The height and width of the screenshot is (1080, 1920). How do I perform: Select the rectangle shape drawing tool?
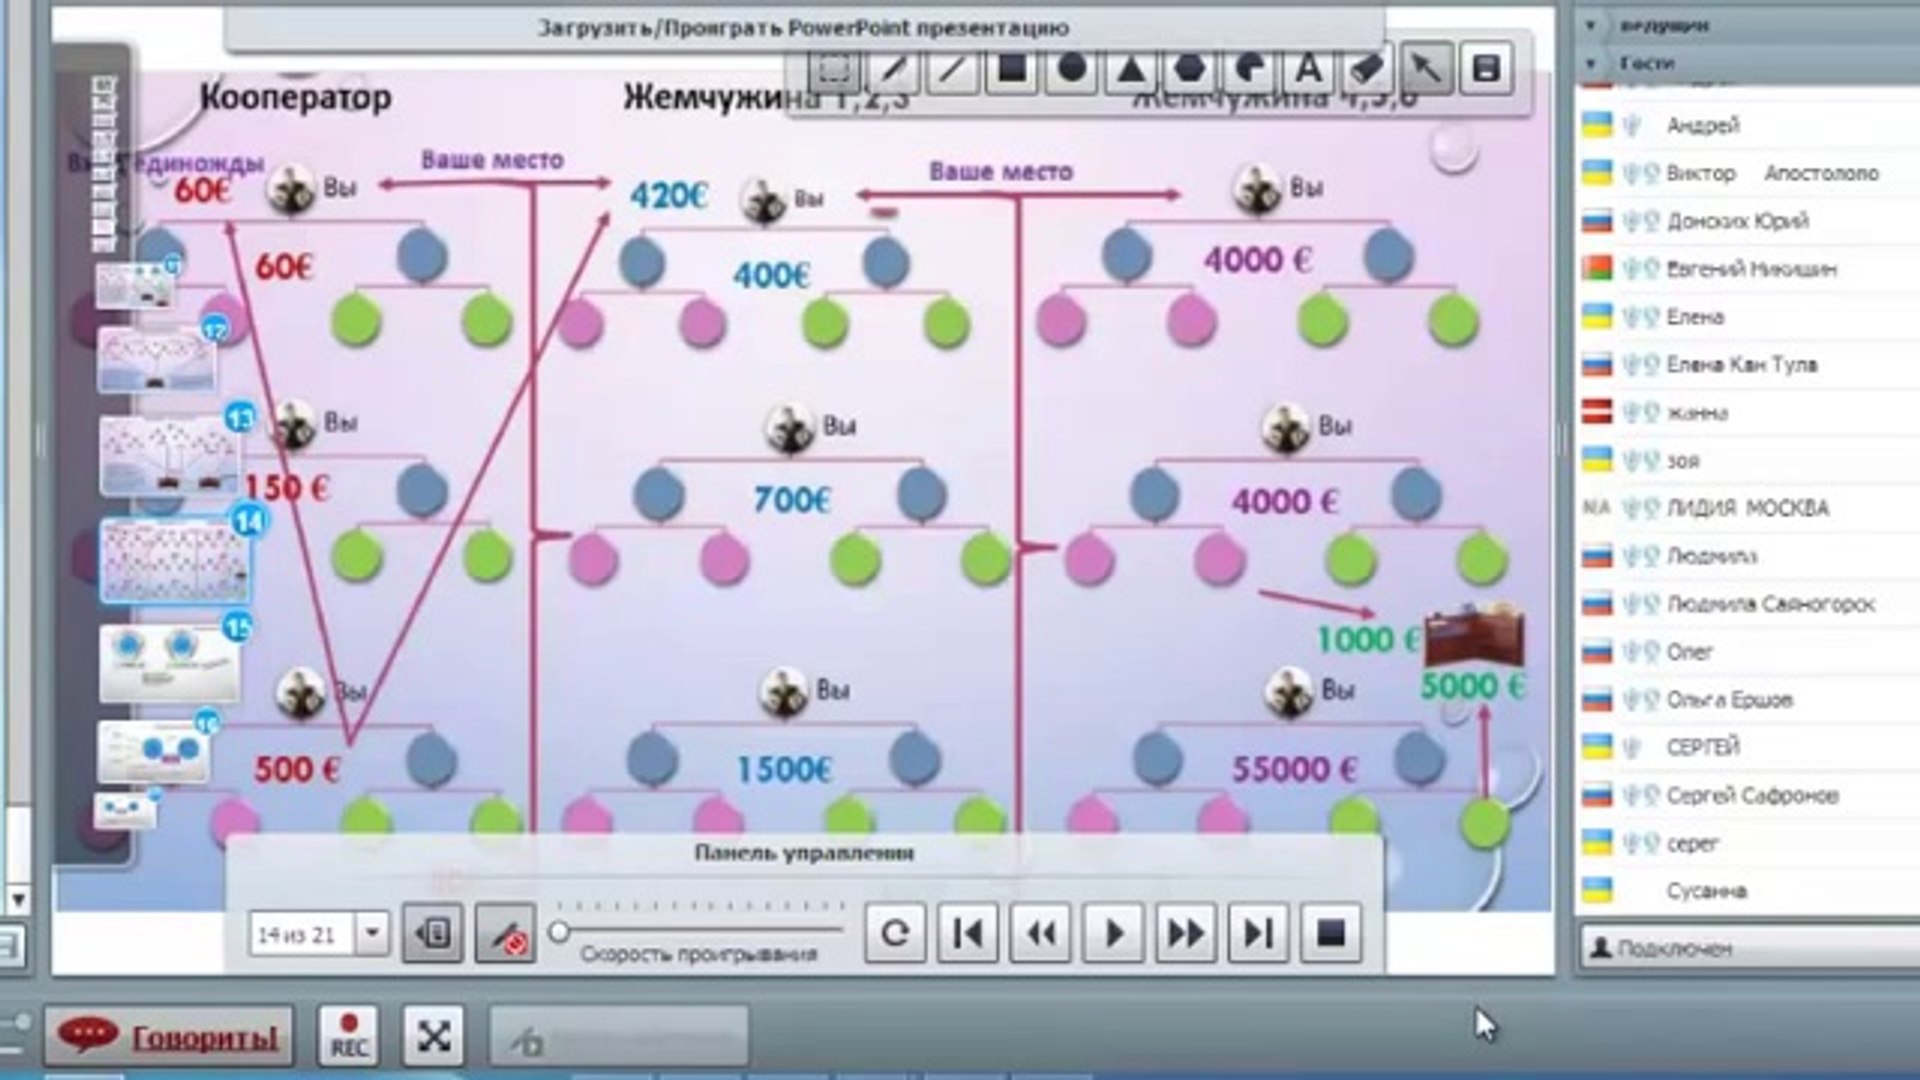coord(1011,68)
